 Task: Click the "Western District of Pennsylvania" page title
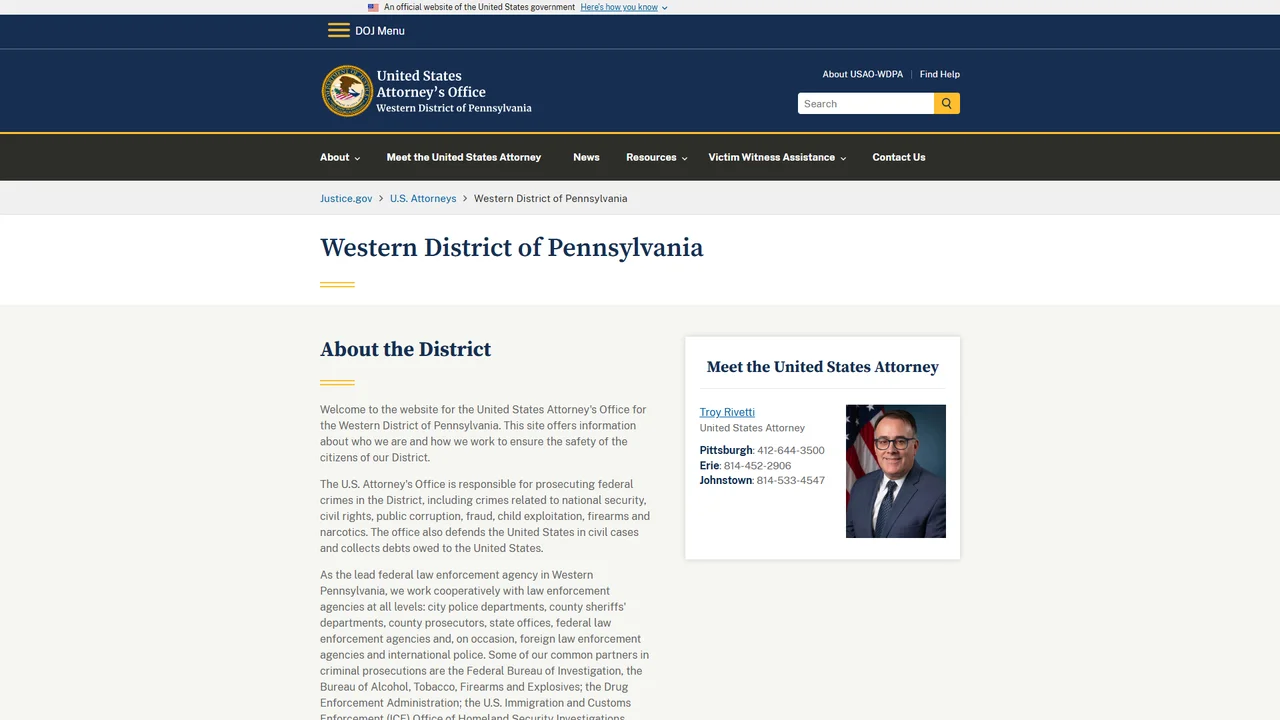[x=512, y=248]
